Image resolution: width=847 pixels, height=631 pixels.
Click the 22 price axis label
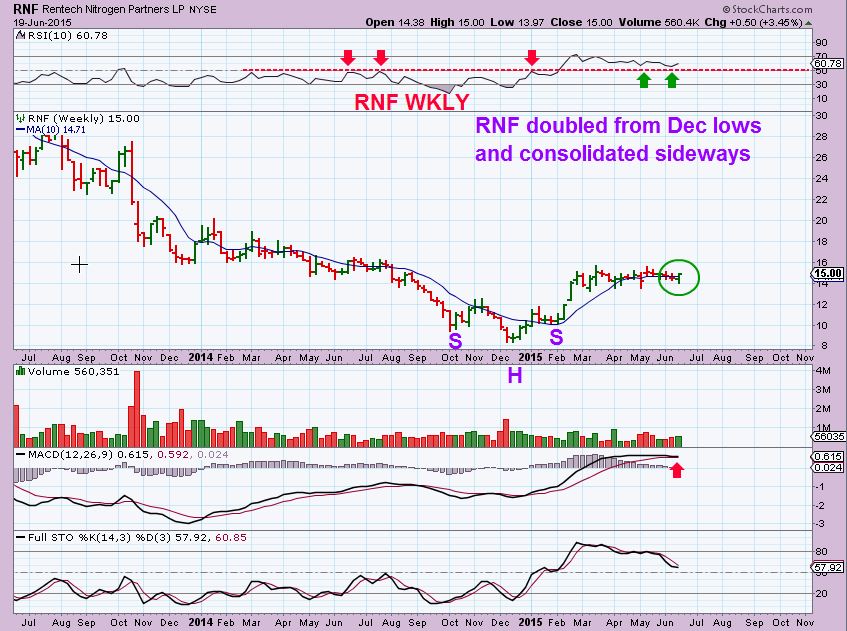[822, 200]
